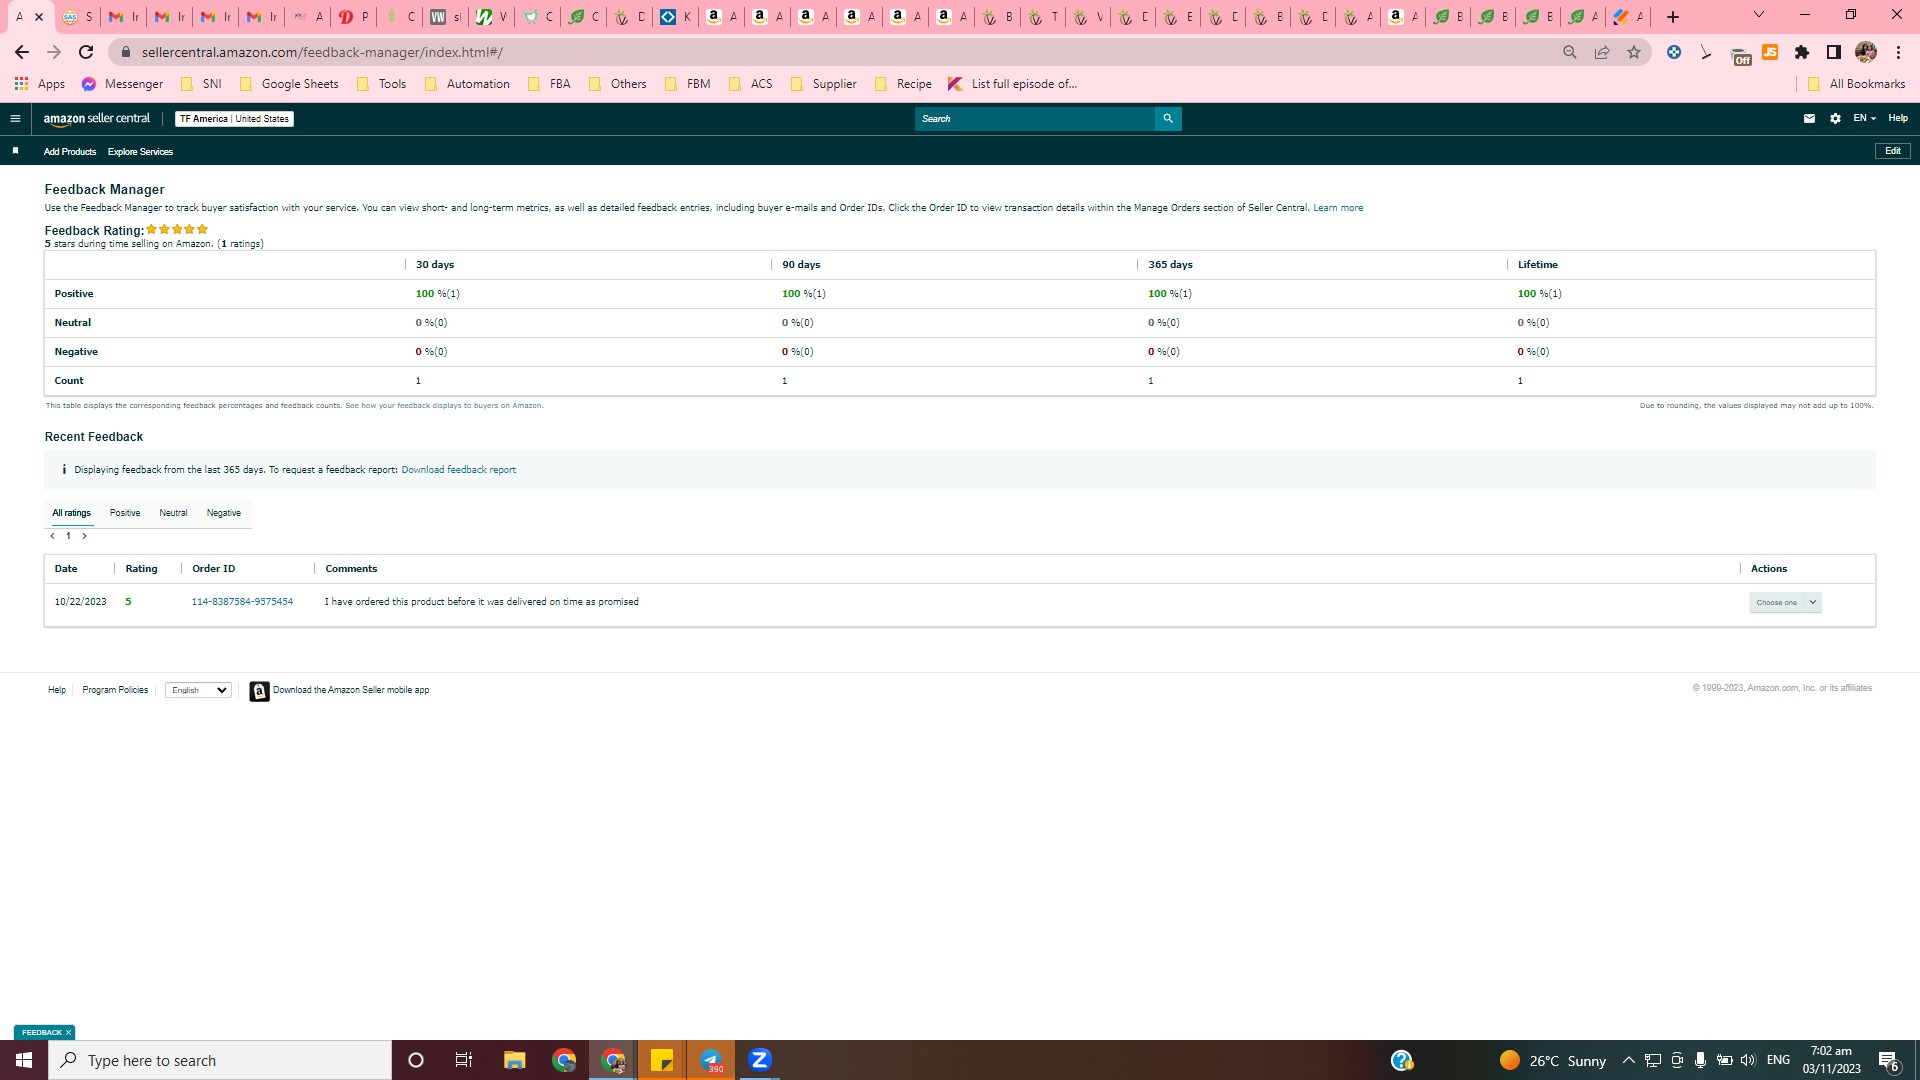Select the Positive ratings tab

point(125,513)
